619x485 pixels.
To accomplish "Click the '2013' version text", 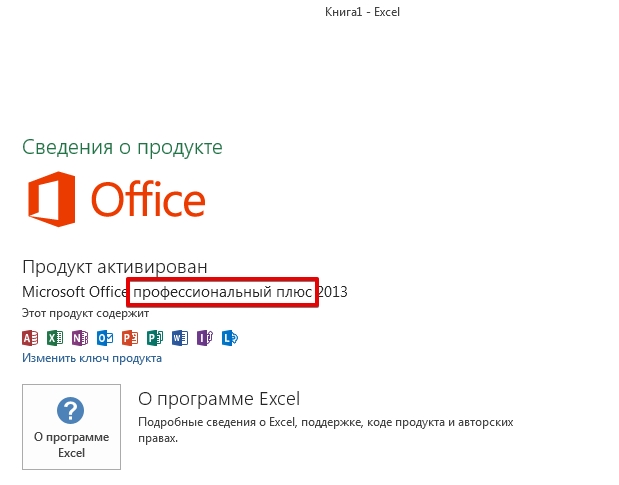I will tap(332, 292).
